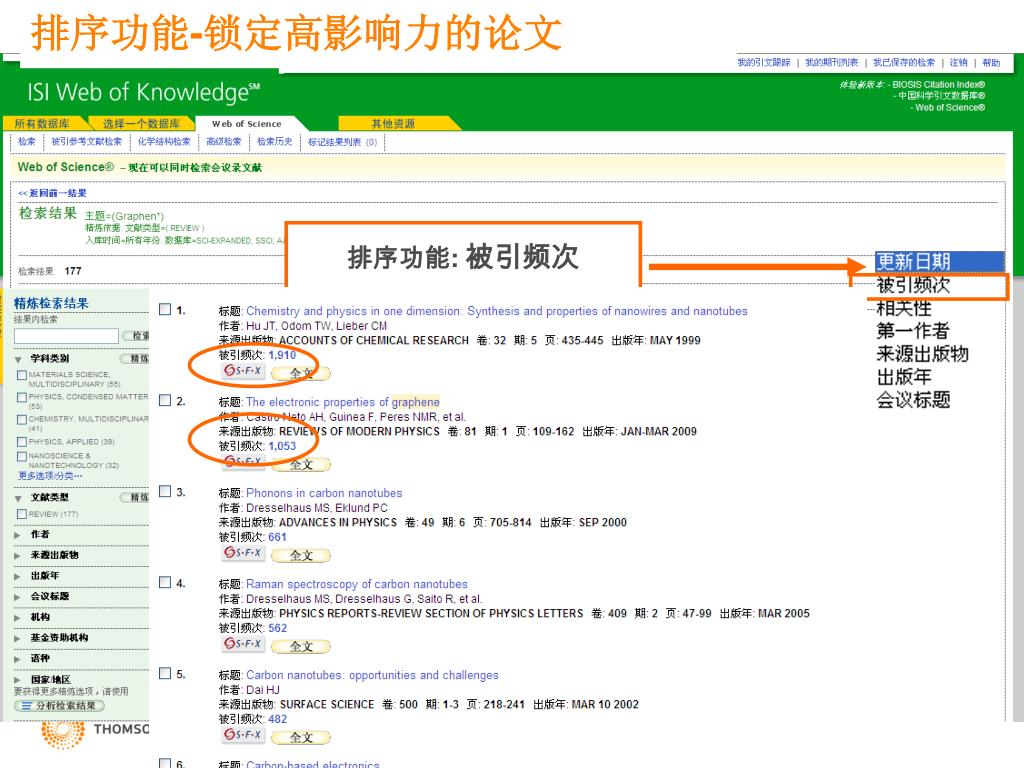Select the Web of Science tab
The width and height of the screenshot is (1024, 768).
(x=247, y=123)
